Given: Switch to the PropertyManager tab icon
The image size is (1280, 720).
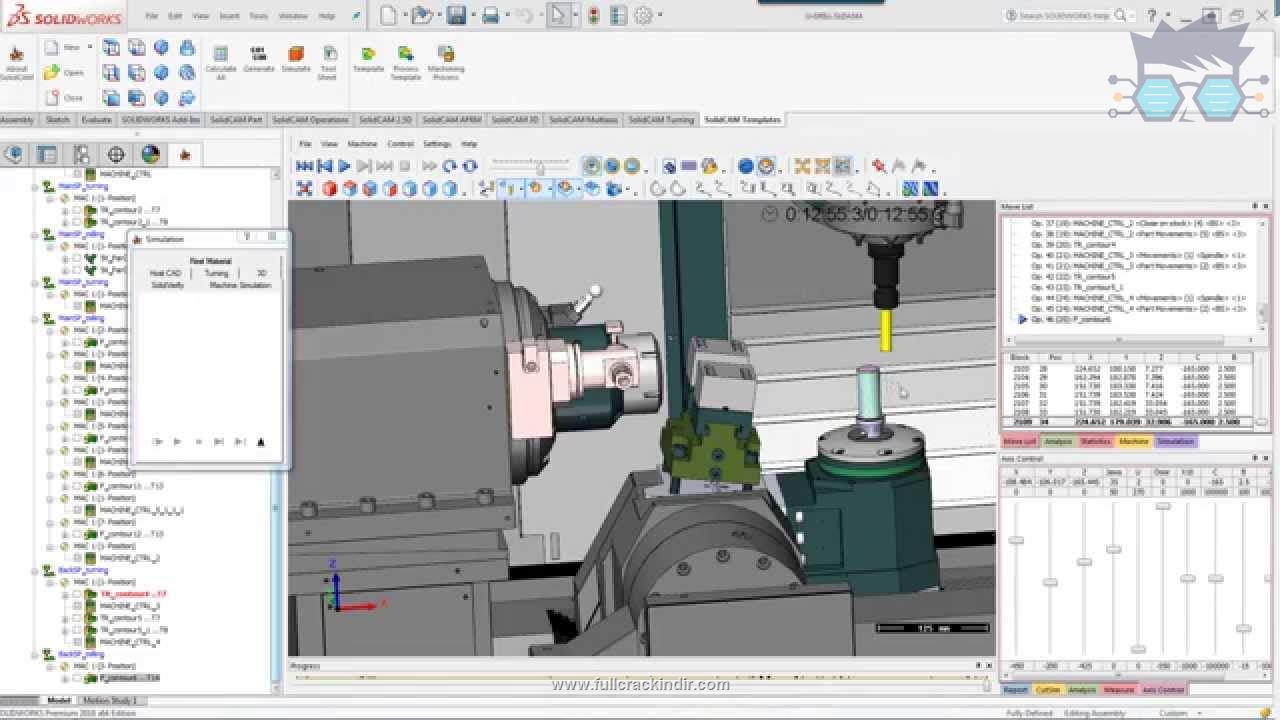Looking at the screenshot, I should point(47,154).
